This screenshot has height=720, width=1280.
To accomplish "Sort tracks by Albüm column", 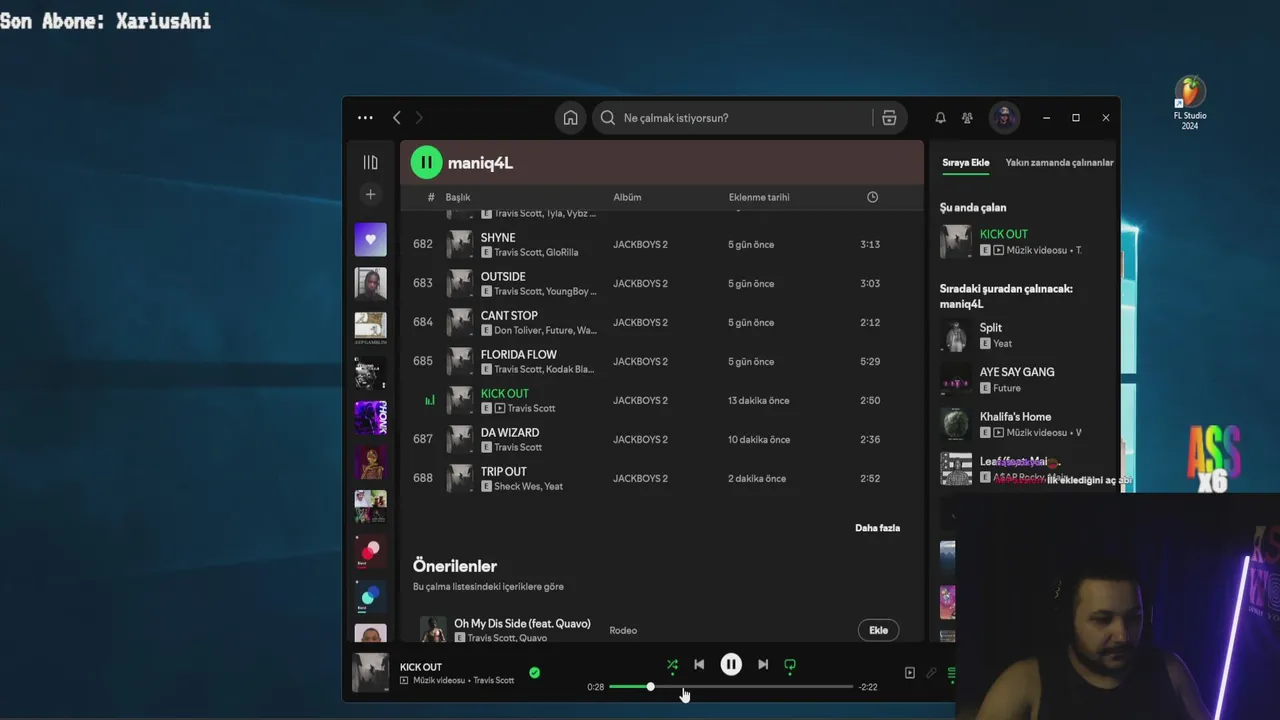I will coord(627,197).
